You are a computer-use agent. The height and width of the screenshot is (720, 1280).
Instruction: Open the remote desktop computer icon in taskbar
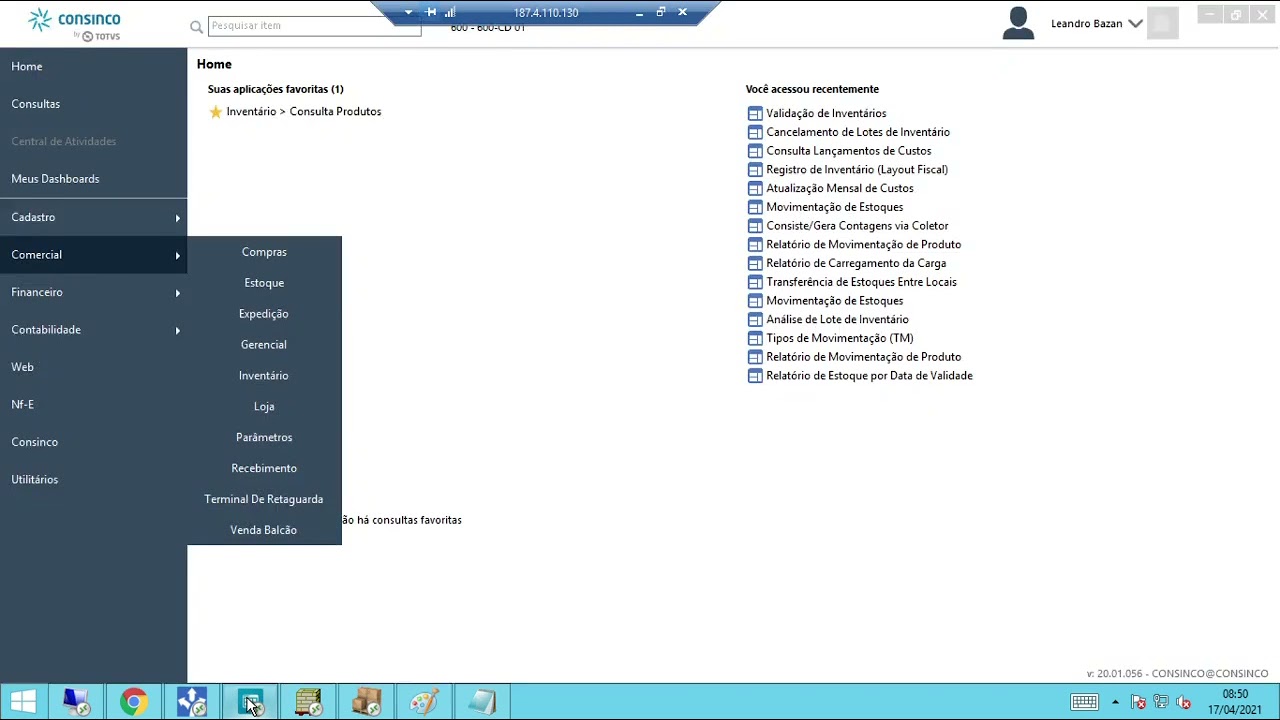[76, 702]
